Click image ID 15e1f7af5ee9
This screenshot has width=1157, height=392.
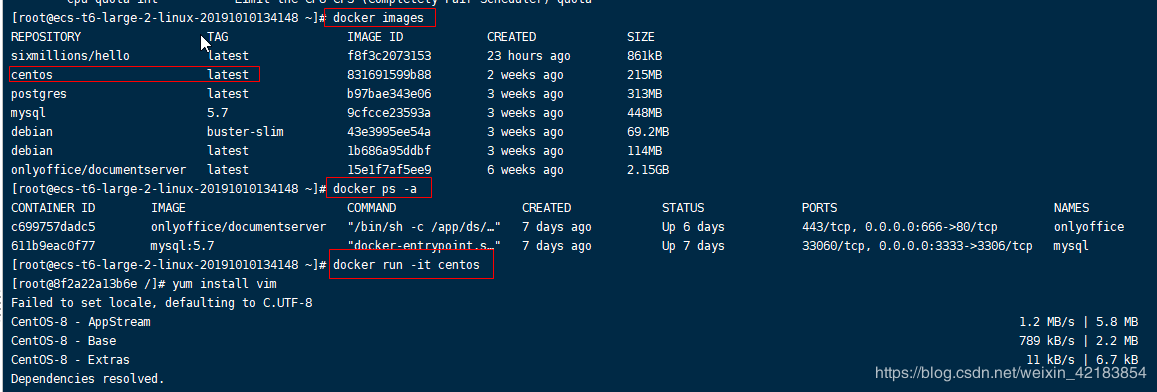point(389,170)
